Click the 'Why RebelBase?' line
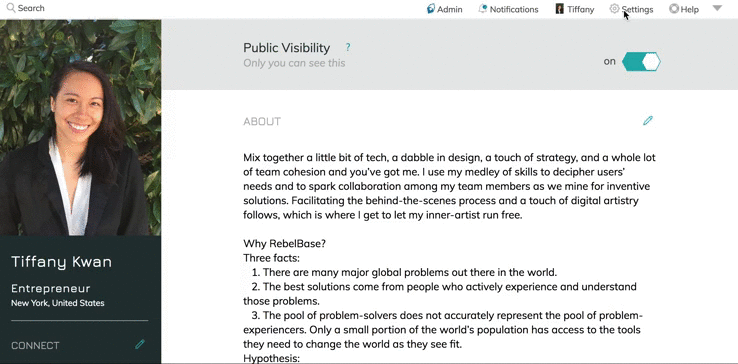Viewport: 738px width, 364px height. pyautogui.click(x=284, y=244)
